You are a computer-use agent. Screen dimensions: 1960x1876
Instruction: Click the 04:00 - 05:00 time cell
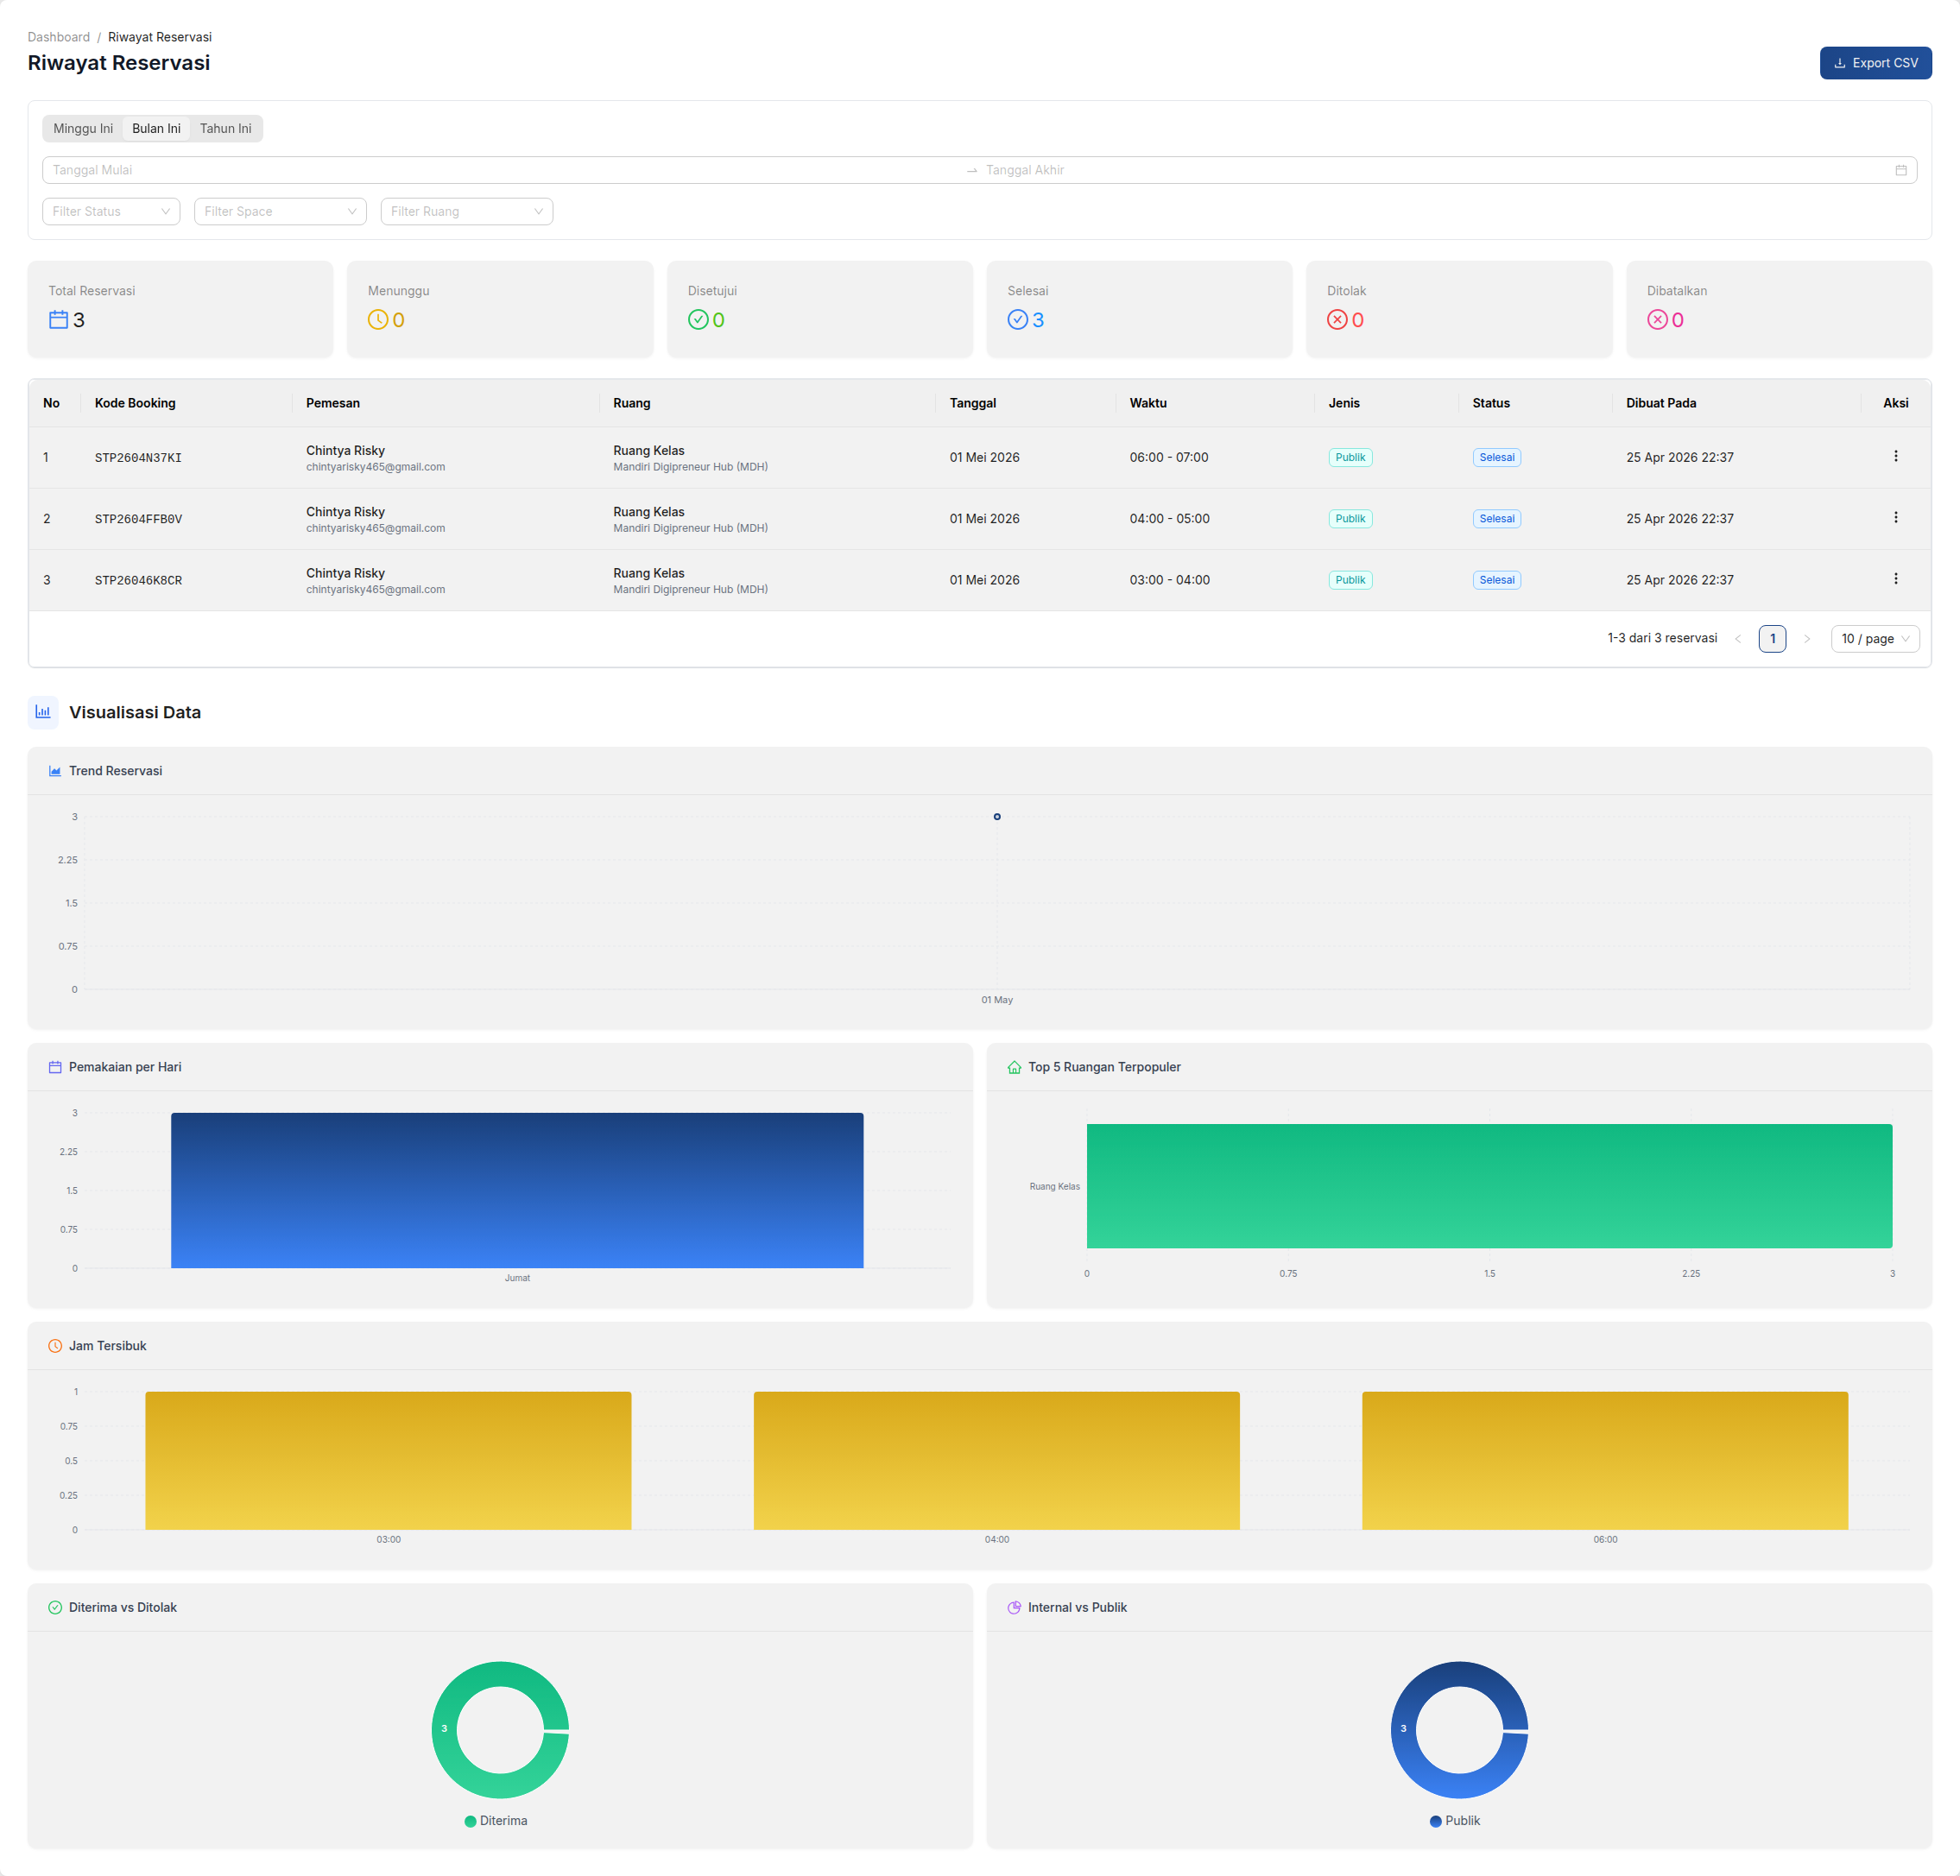pos(1170,518)
